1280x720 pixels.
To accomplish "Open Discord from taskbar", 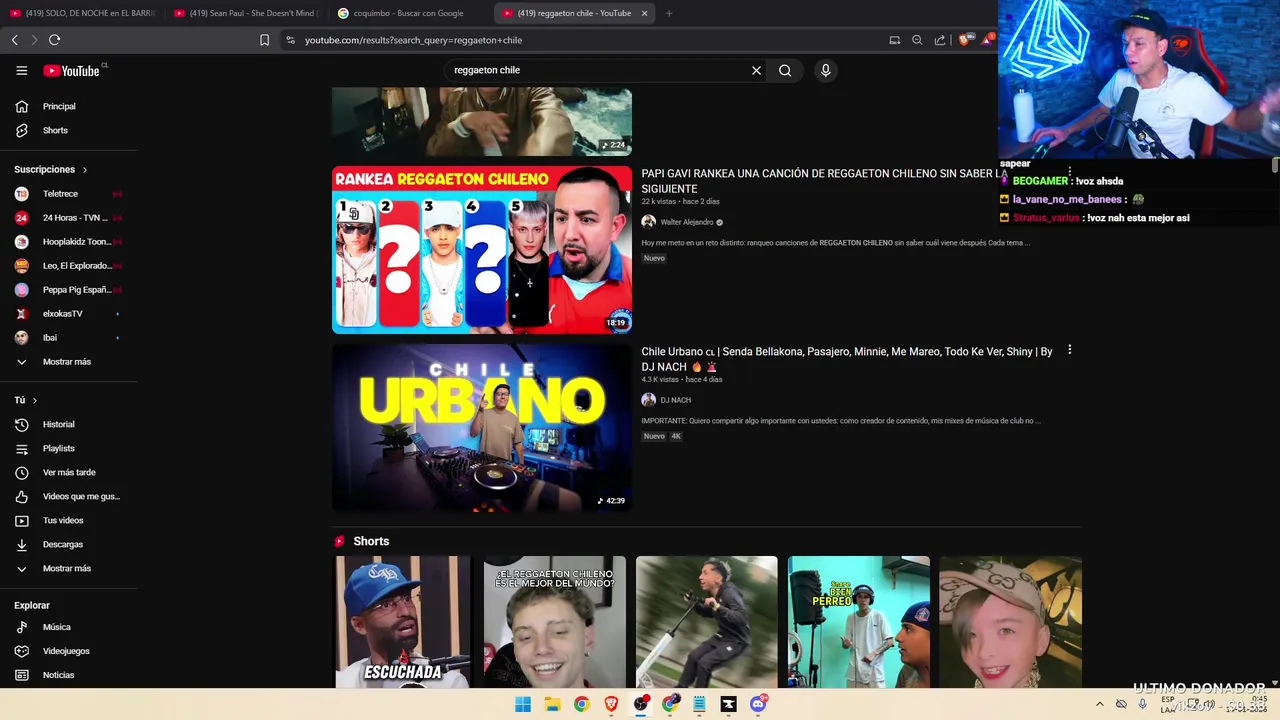I will tap(758, 704).
